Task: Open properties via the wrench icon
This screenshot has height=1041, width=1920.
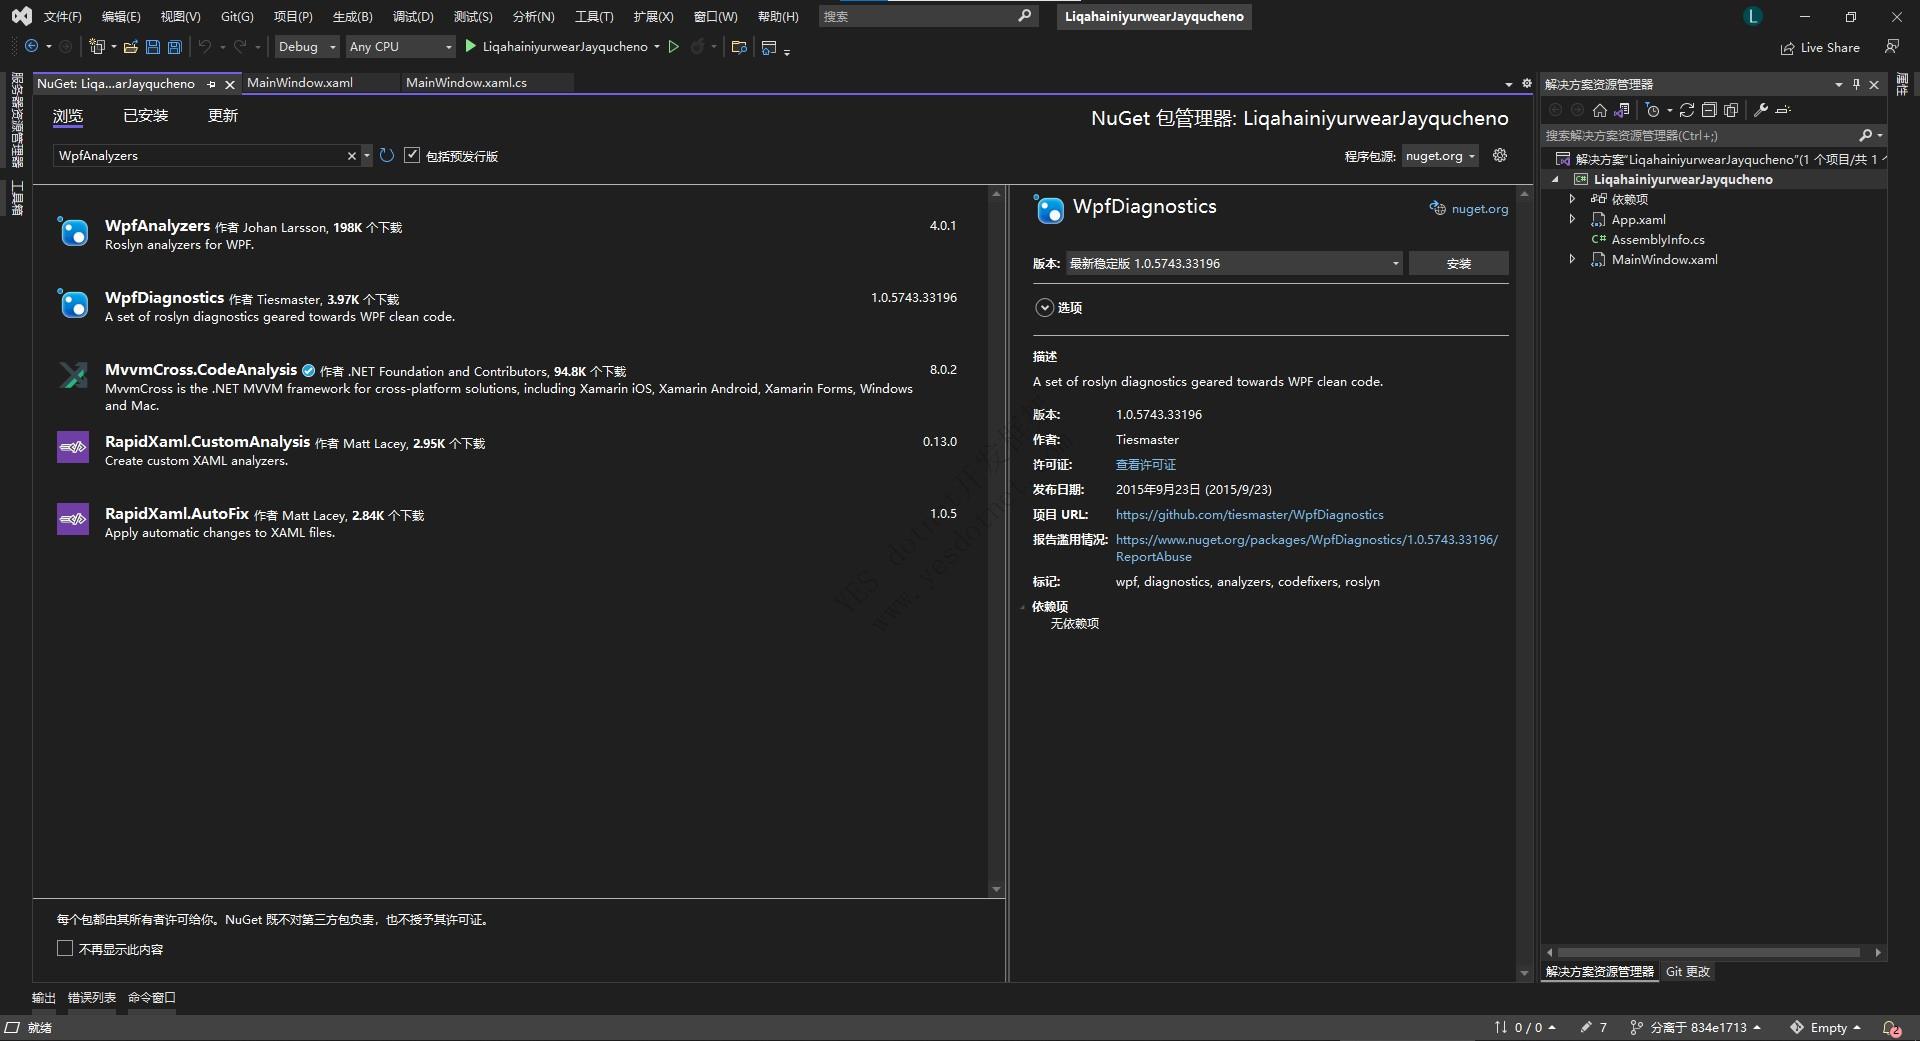Action: coord(1761,110)
